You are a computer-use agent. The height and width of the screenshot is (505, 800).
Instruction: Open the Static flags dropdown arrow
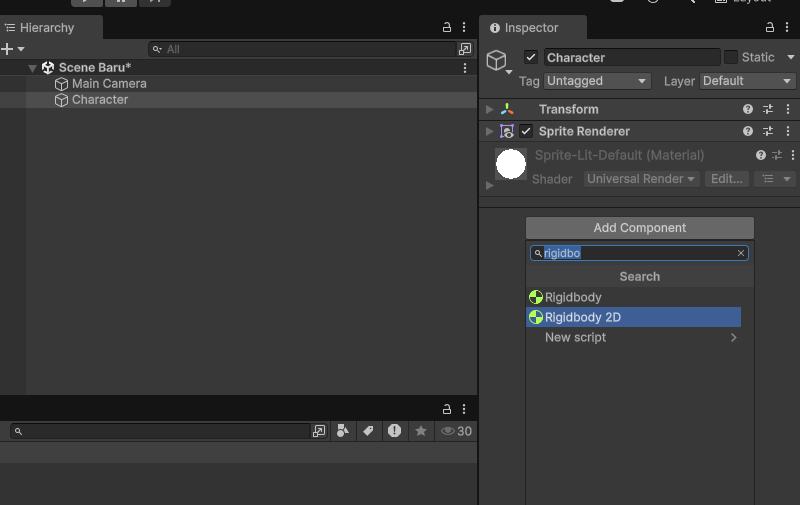point(790,57)
